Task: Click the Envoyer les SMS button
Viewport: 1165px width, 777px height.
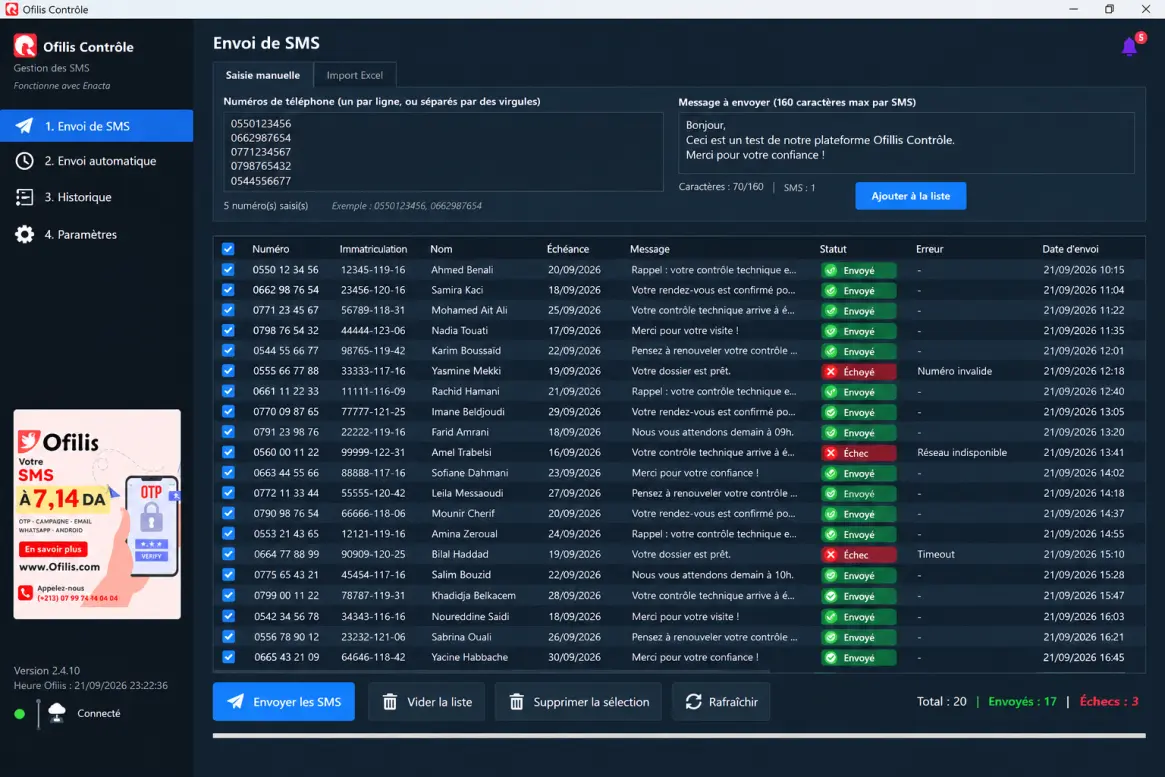Action: [284, 701]
